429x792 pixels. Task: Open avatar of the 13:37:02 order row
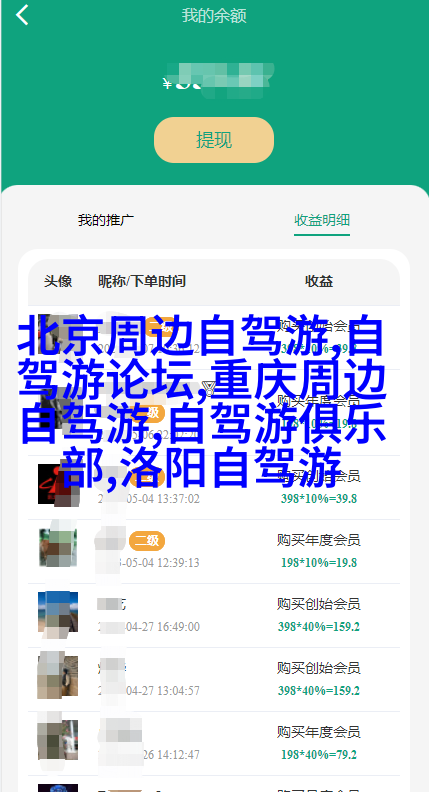(58, 485)
